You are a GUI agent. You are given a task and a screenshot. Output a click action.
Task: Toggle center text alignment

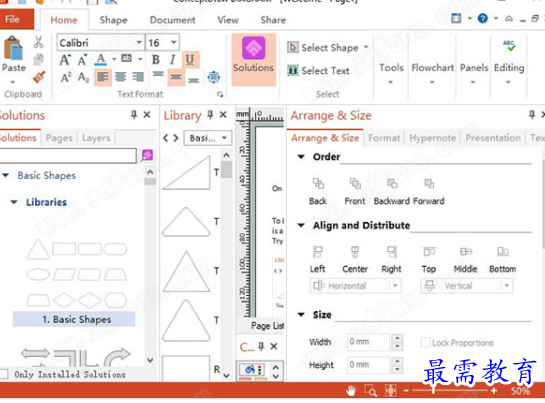120,77
